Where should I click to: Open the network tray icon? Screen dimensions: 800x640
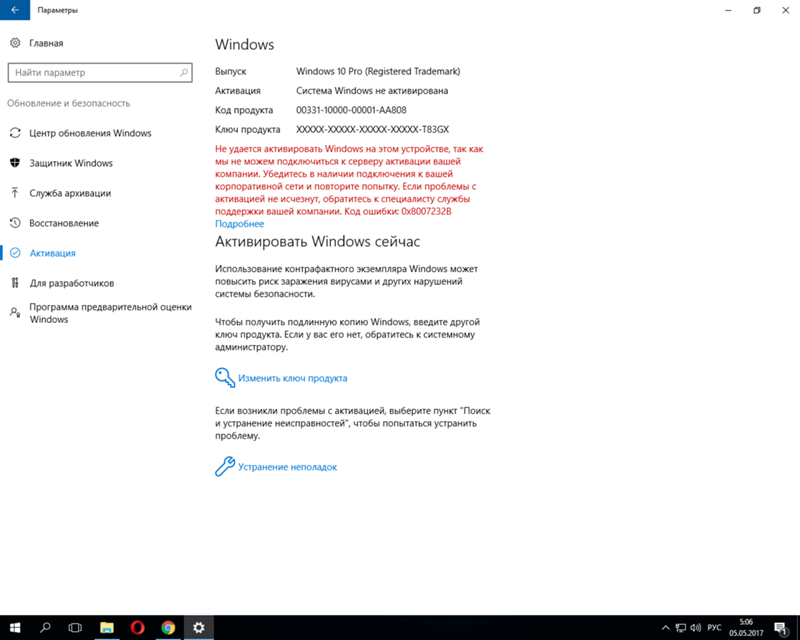681,628
